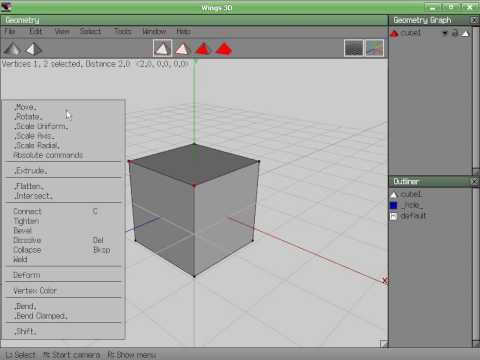Click blue _hole_ material swatch in Outliner

click(394, 205)
